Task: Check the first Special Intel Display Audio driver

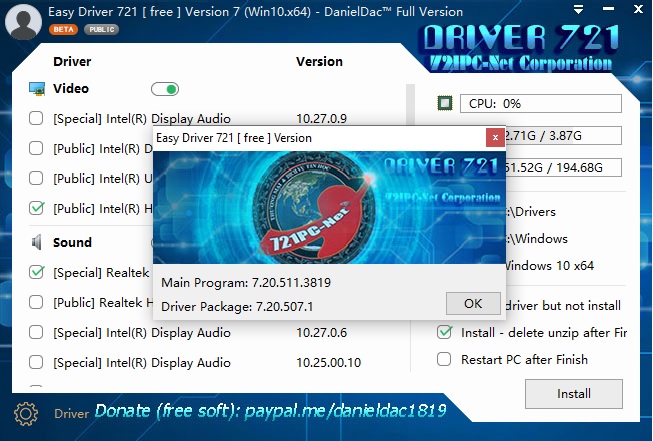Action: (37, 119)
